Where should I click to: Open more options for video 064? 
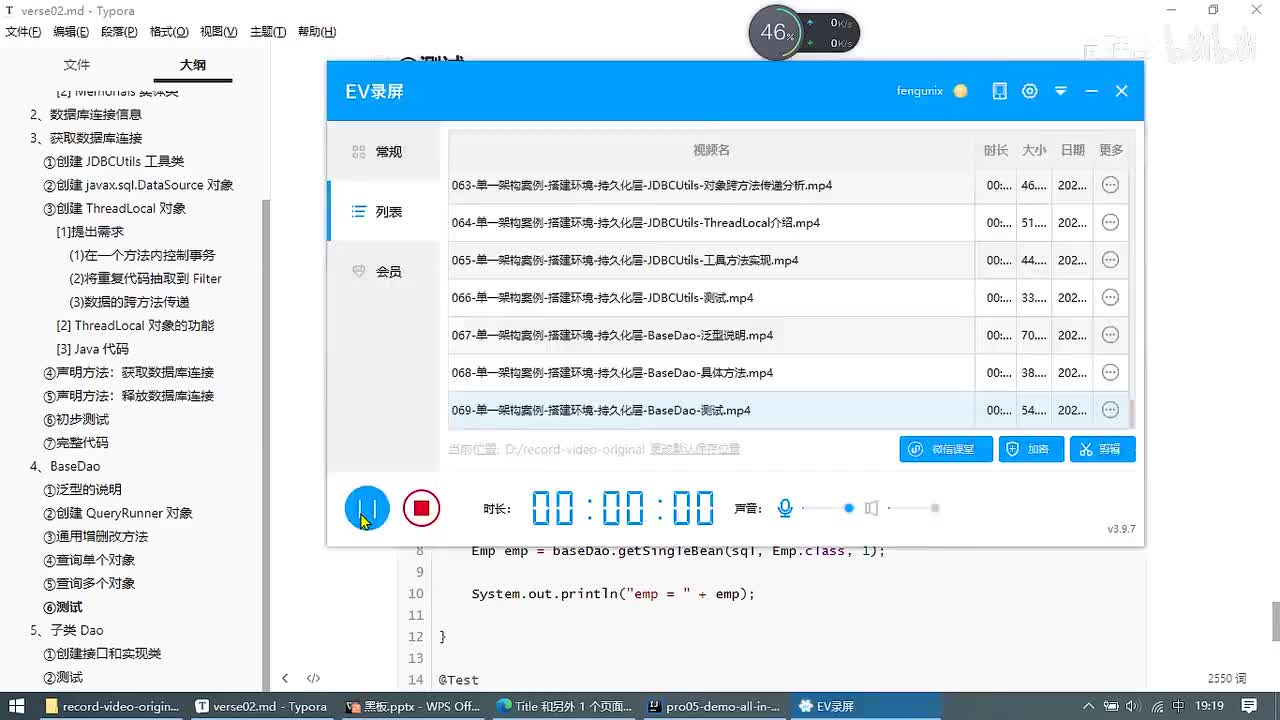tap(1110, 222)
